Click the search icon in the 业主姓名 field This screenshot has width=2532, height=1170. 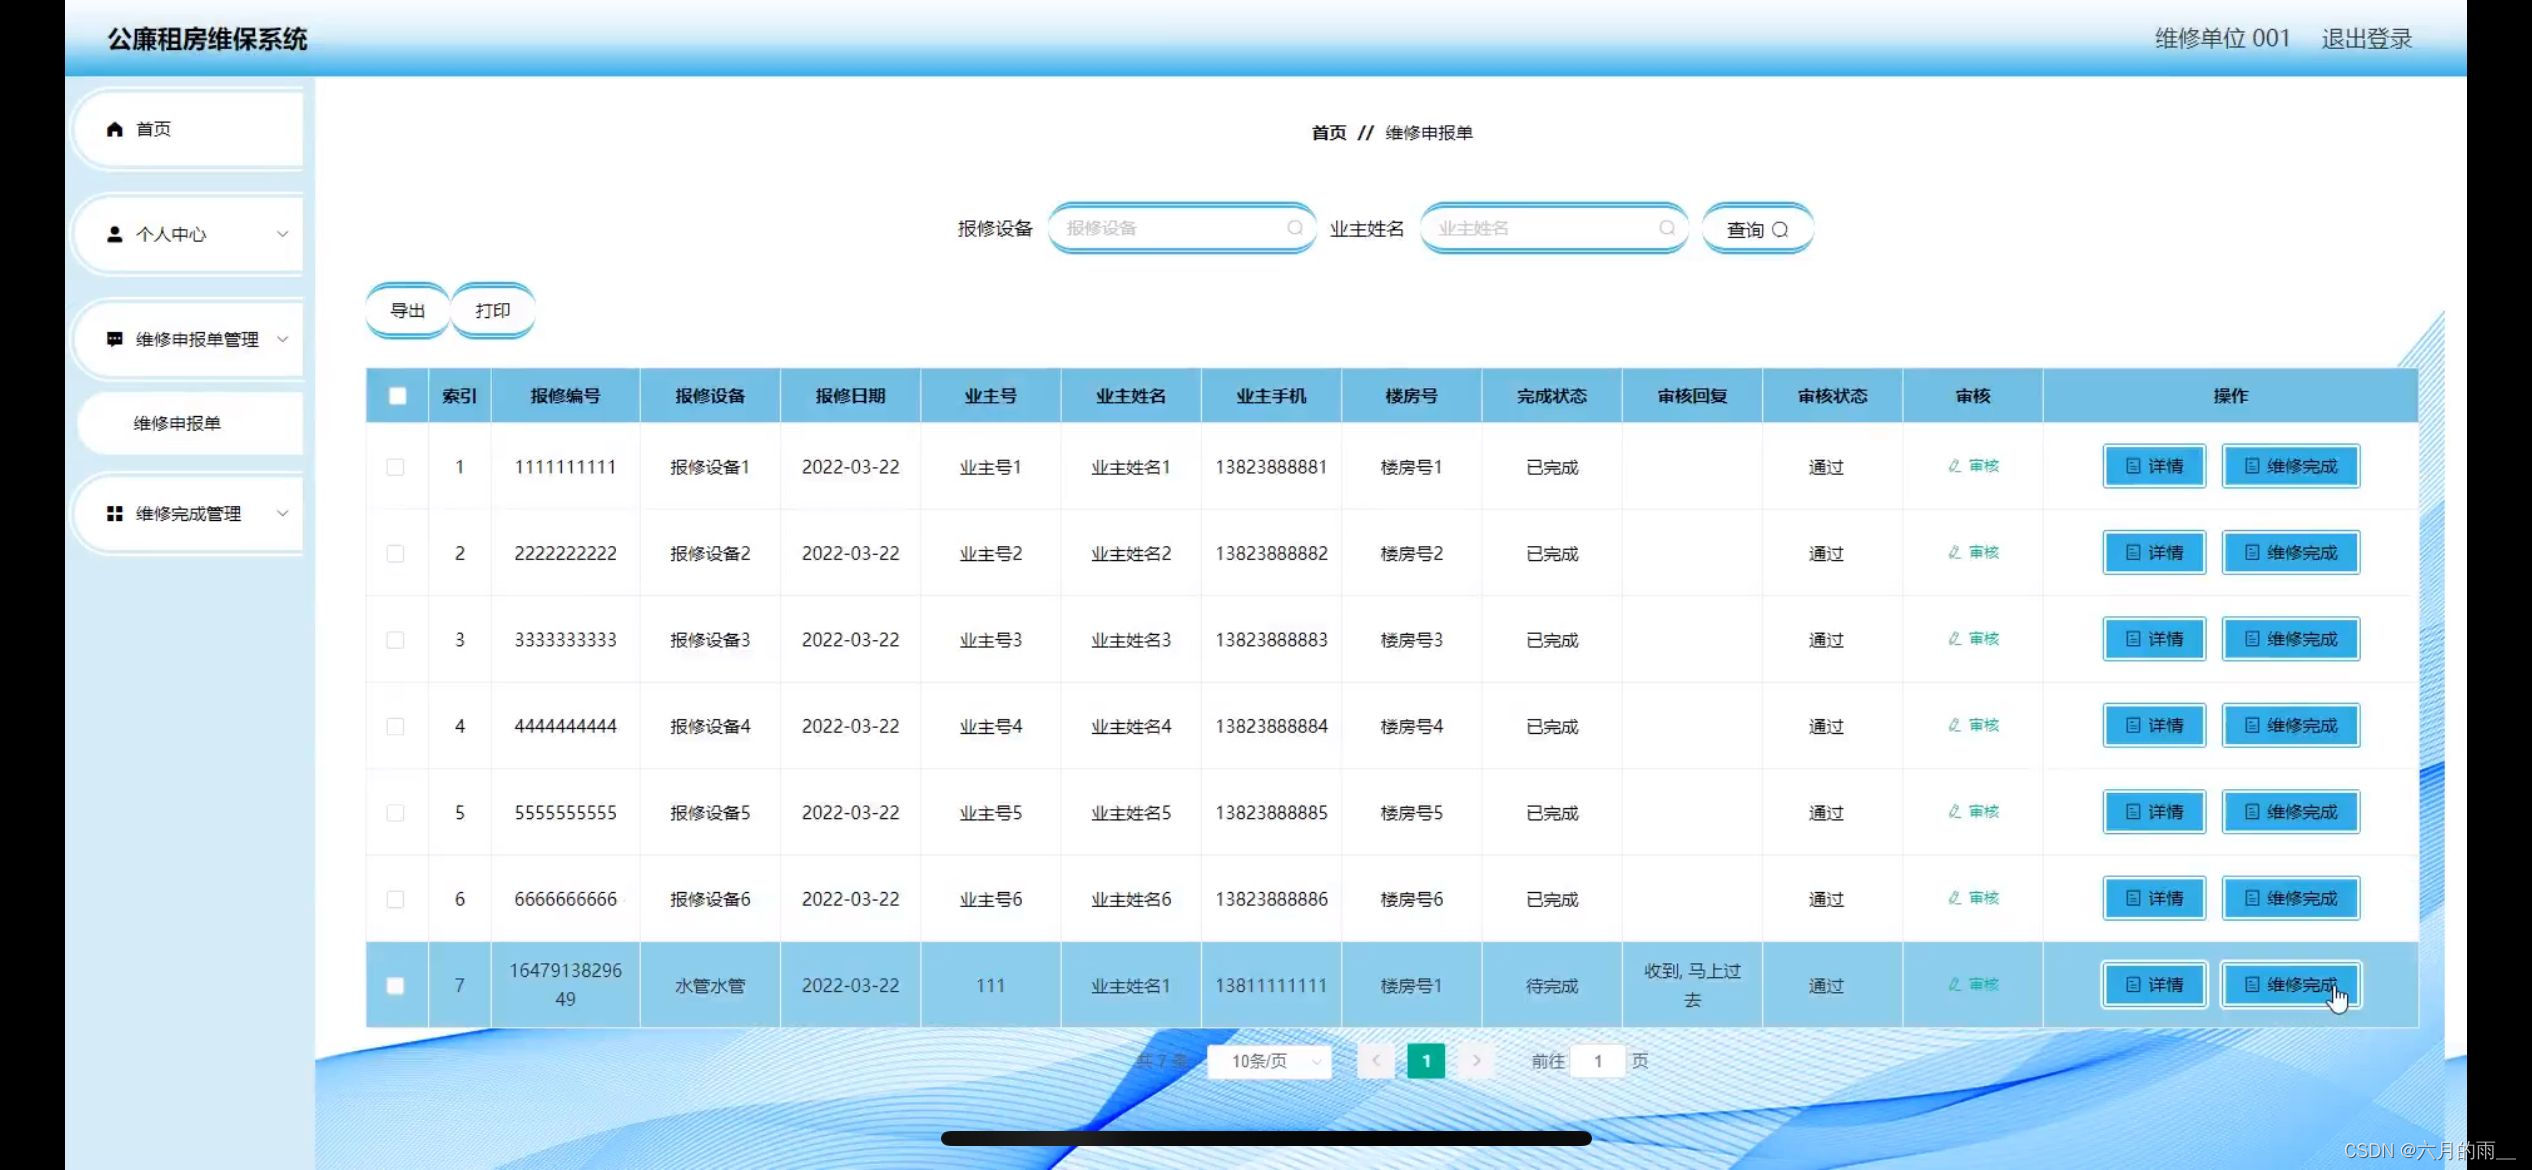point(1666,228)
